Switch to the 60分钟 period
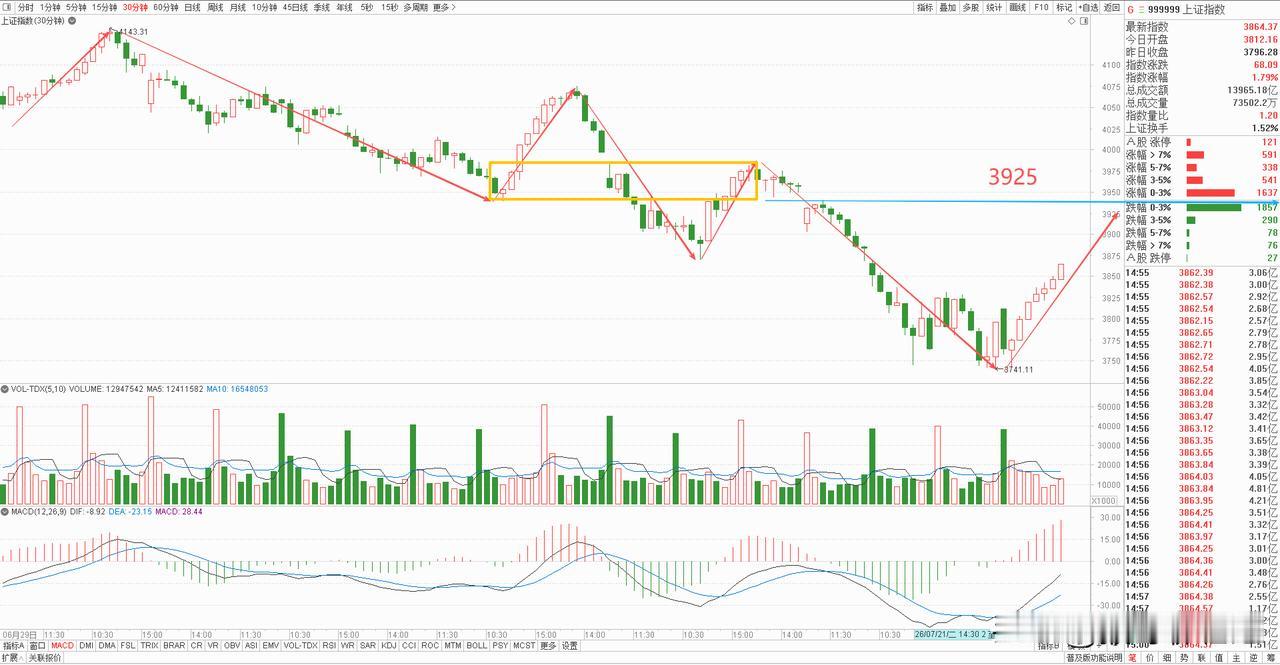Screen dimensions: 1280x665 point(167,7)
